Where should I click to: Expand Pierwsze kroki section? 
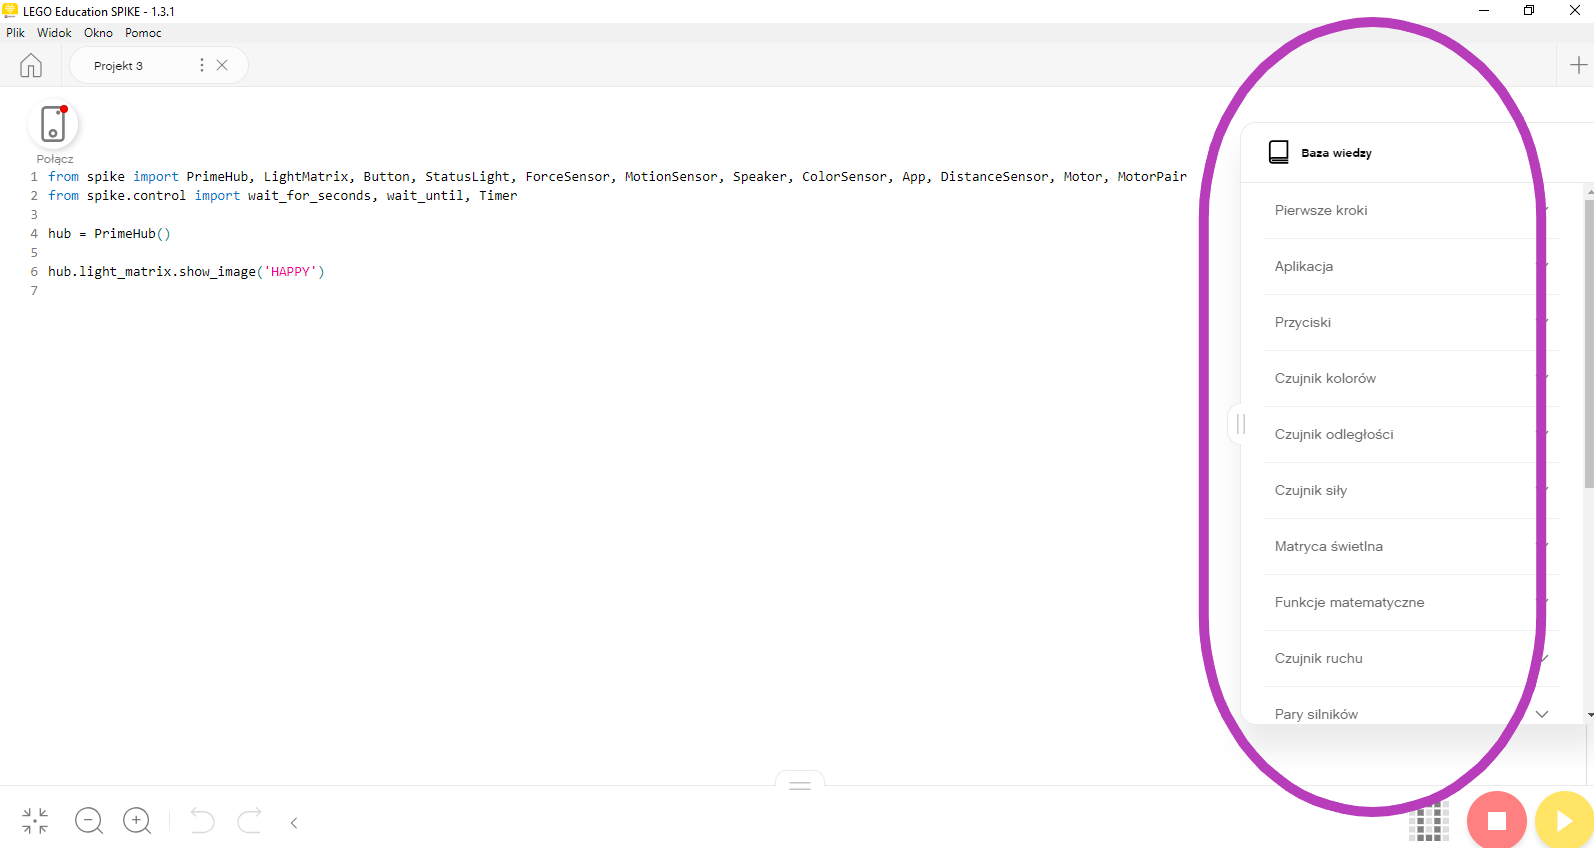click(x=1410, y=210)
